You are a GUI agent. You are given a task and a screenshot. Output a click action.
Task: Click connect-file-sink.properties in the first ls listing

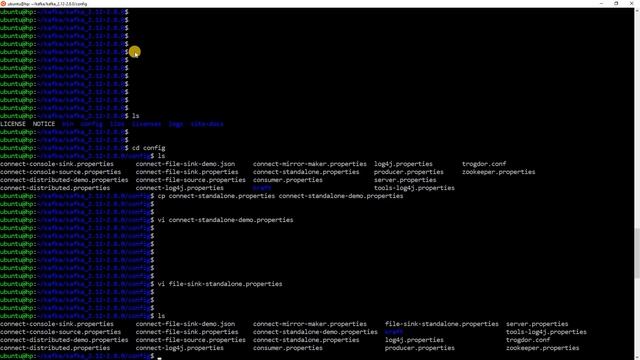187,172
